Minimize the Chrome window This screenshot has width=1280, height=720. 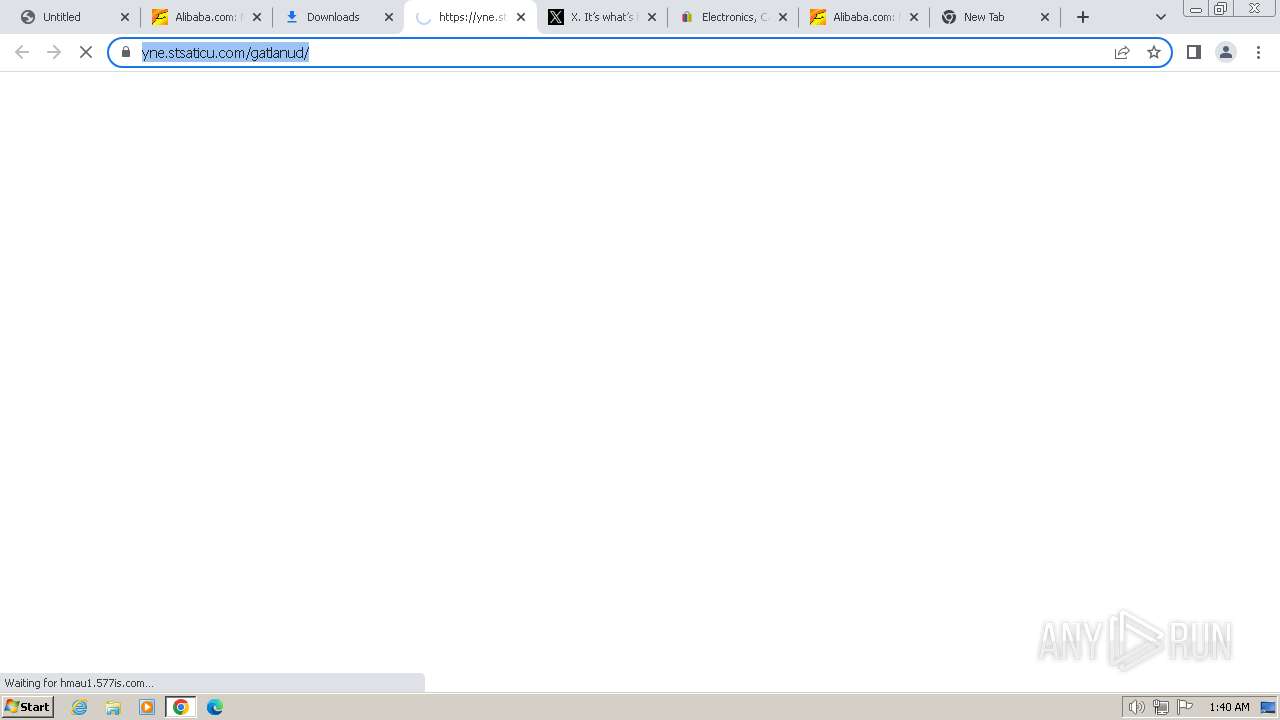click(x=1196, y=9)
